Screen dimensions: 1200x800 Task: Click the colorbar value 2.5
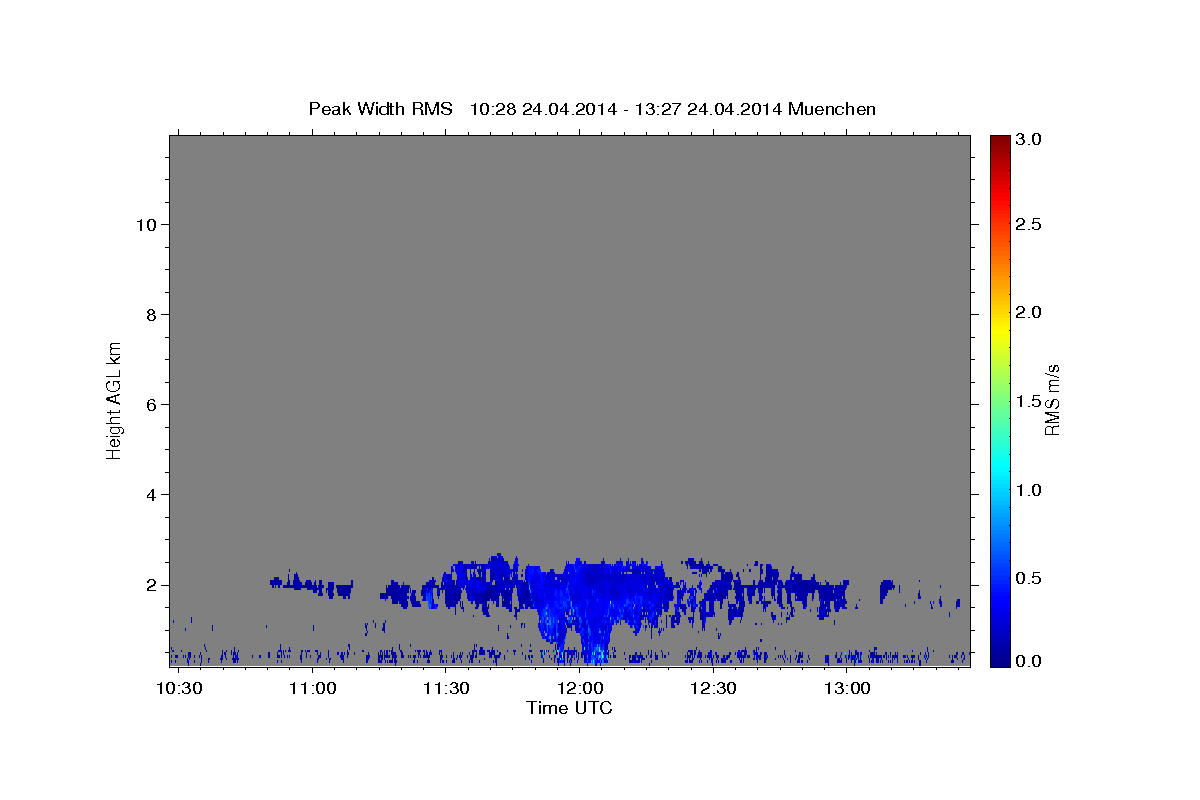pos(1029,225)
